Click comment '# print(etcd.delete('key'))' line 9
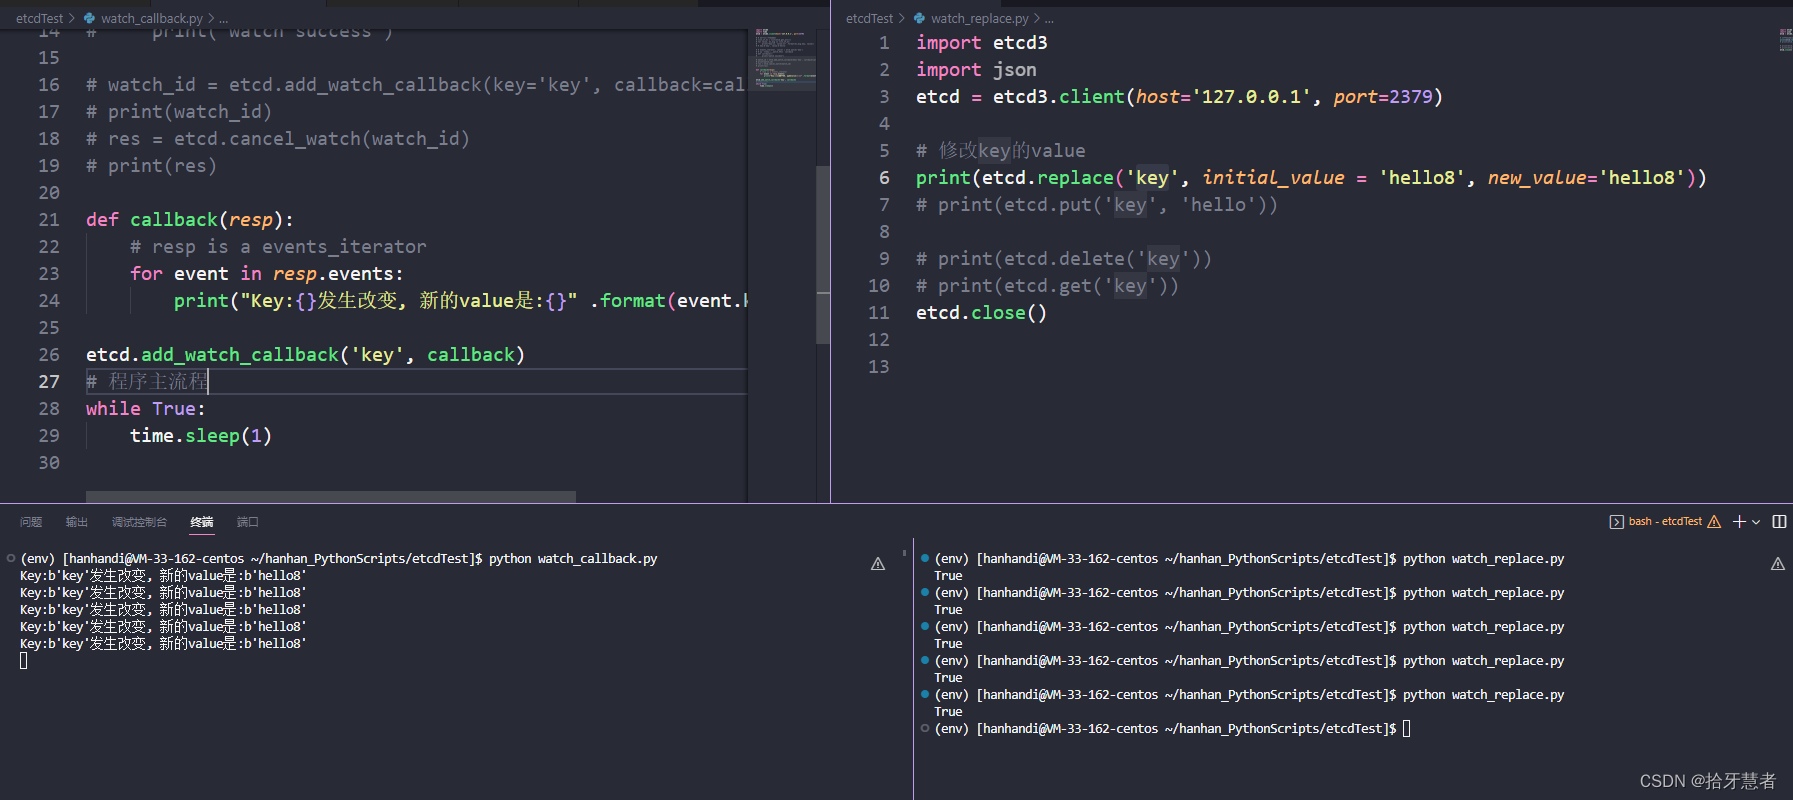1793x800 pixels. coord(1064,258)
